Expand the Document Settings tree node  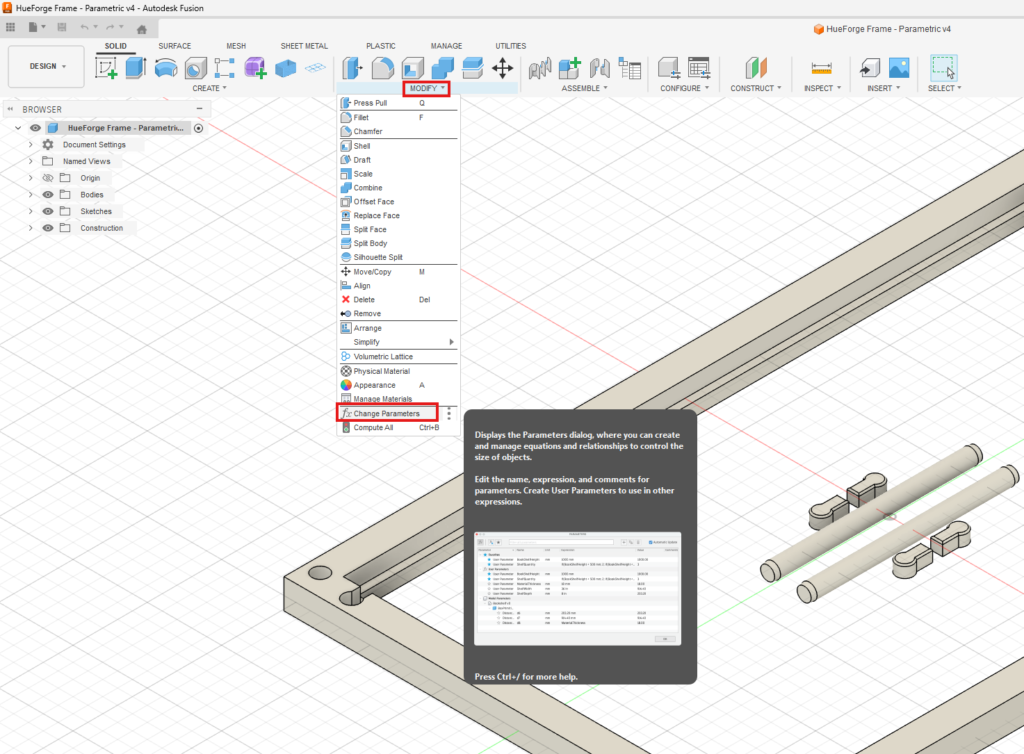coord(31,145)
